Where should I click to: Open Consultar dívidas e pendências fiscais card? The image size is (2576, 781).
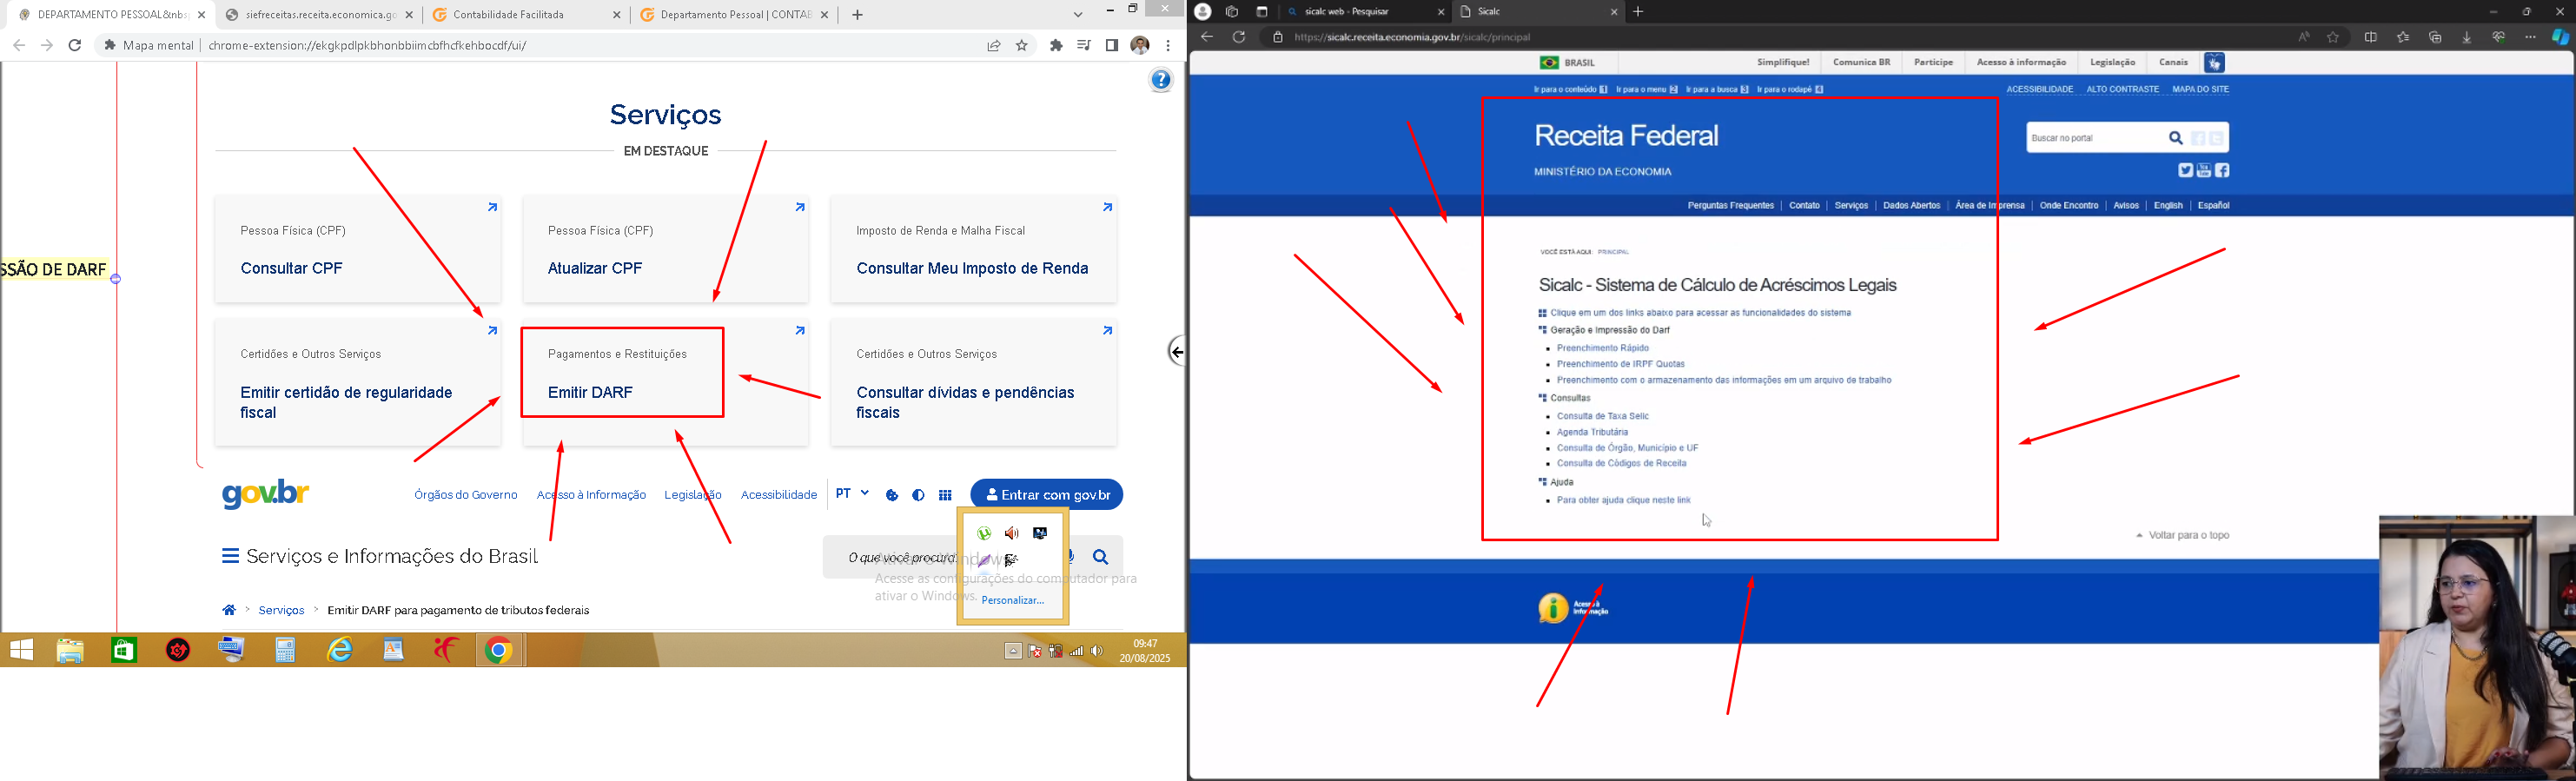pos(974,383)
